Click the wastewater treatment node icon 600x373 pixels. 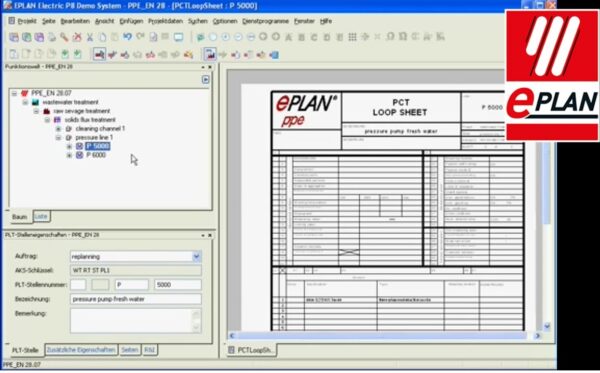pyautogui.click(x=35, y=102)
